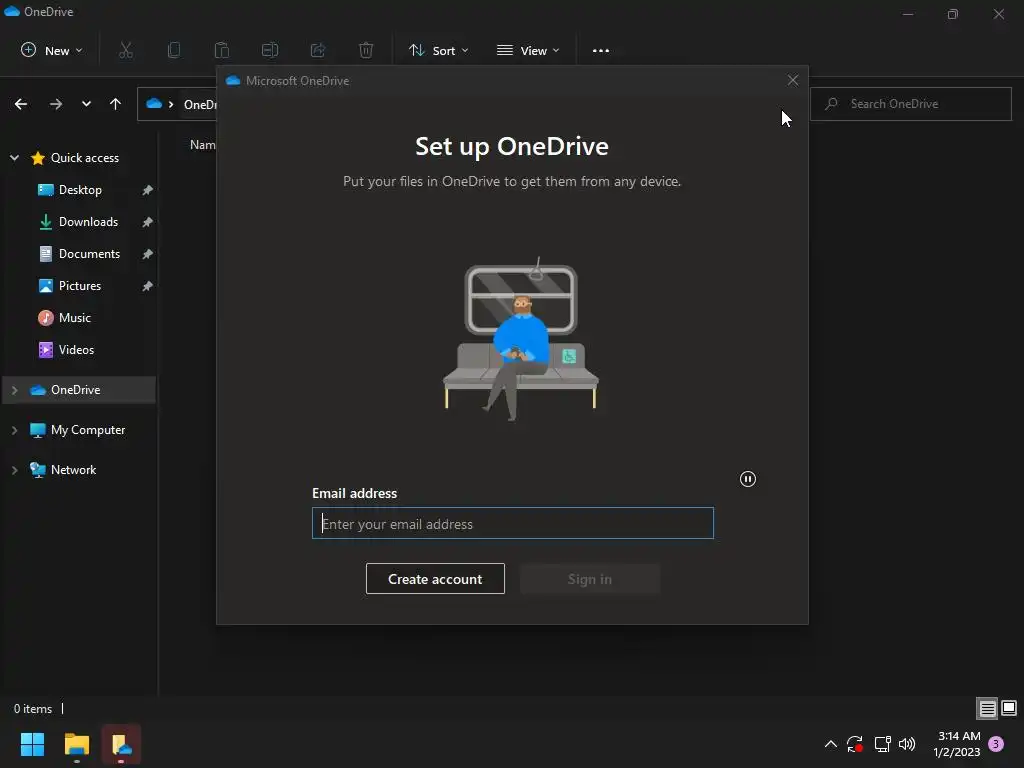The image size is (1024, 768).
Task: Click the Rename icon in toolbar
Action: point(270,50)
